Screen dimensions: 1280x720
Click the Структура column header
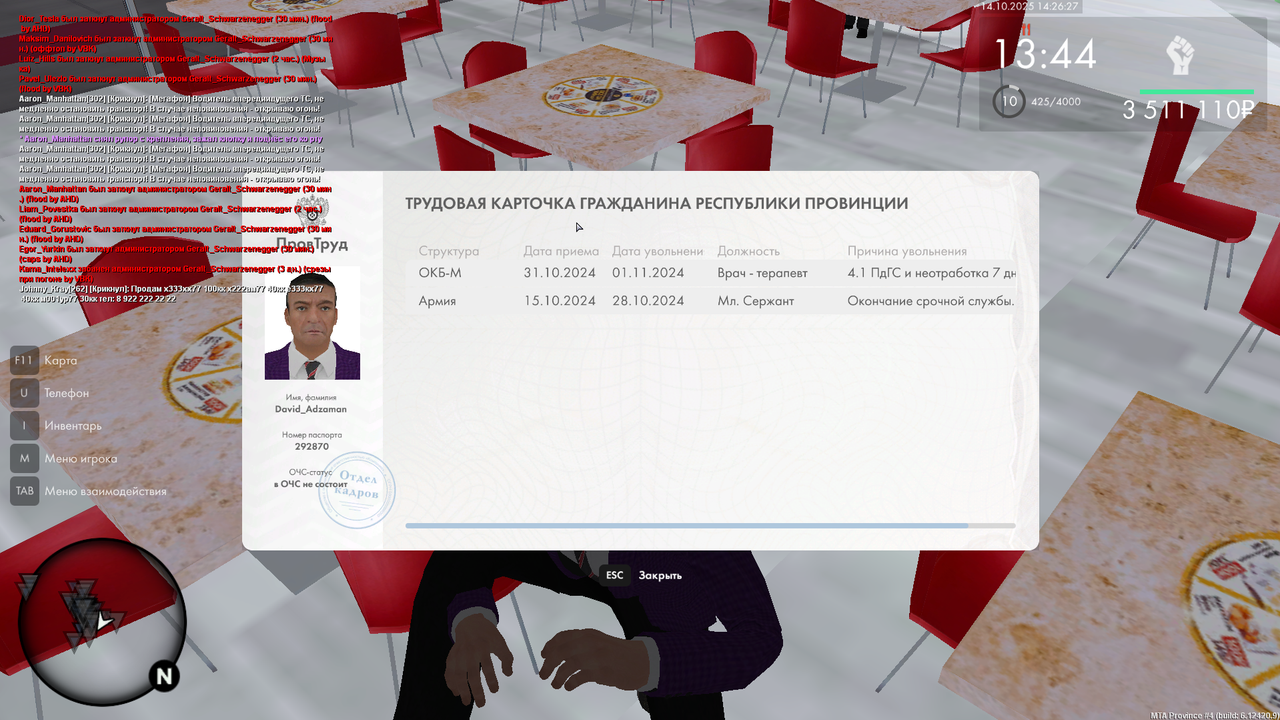(x=449, y=251)
